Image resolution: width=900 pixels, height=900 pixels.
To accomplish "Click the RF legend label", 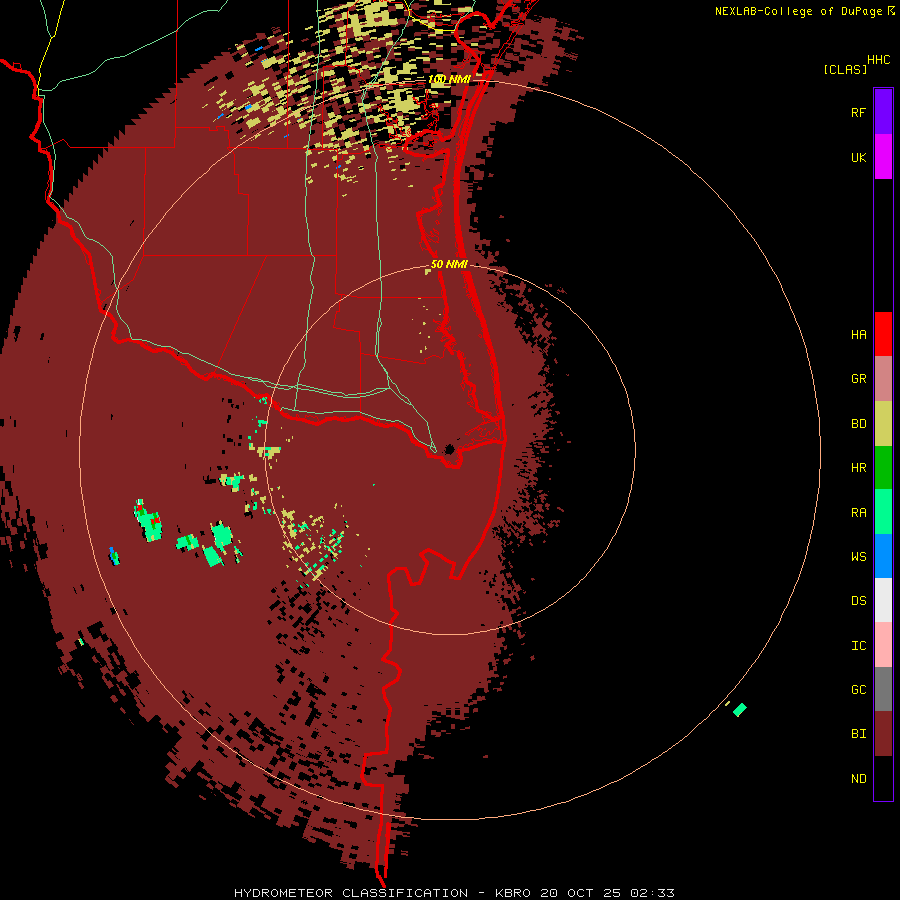I will (858, 112).
